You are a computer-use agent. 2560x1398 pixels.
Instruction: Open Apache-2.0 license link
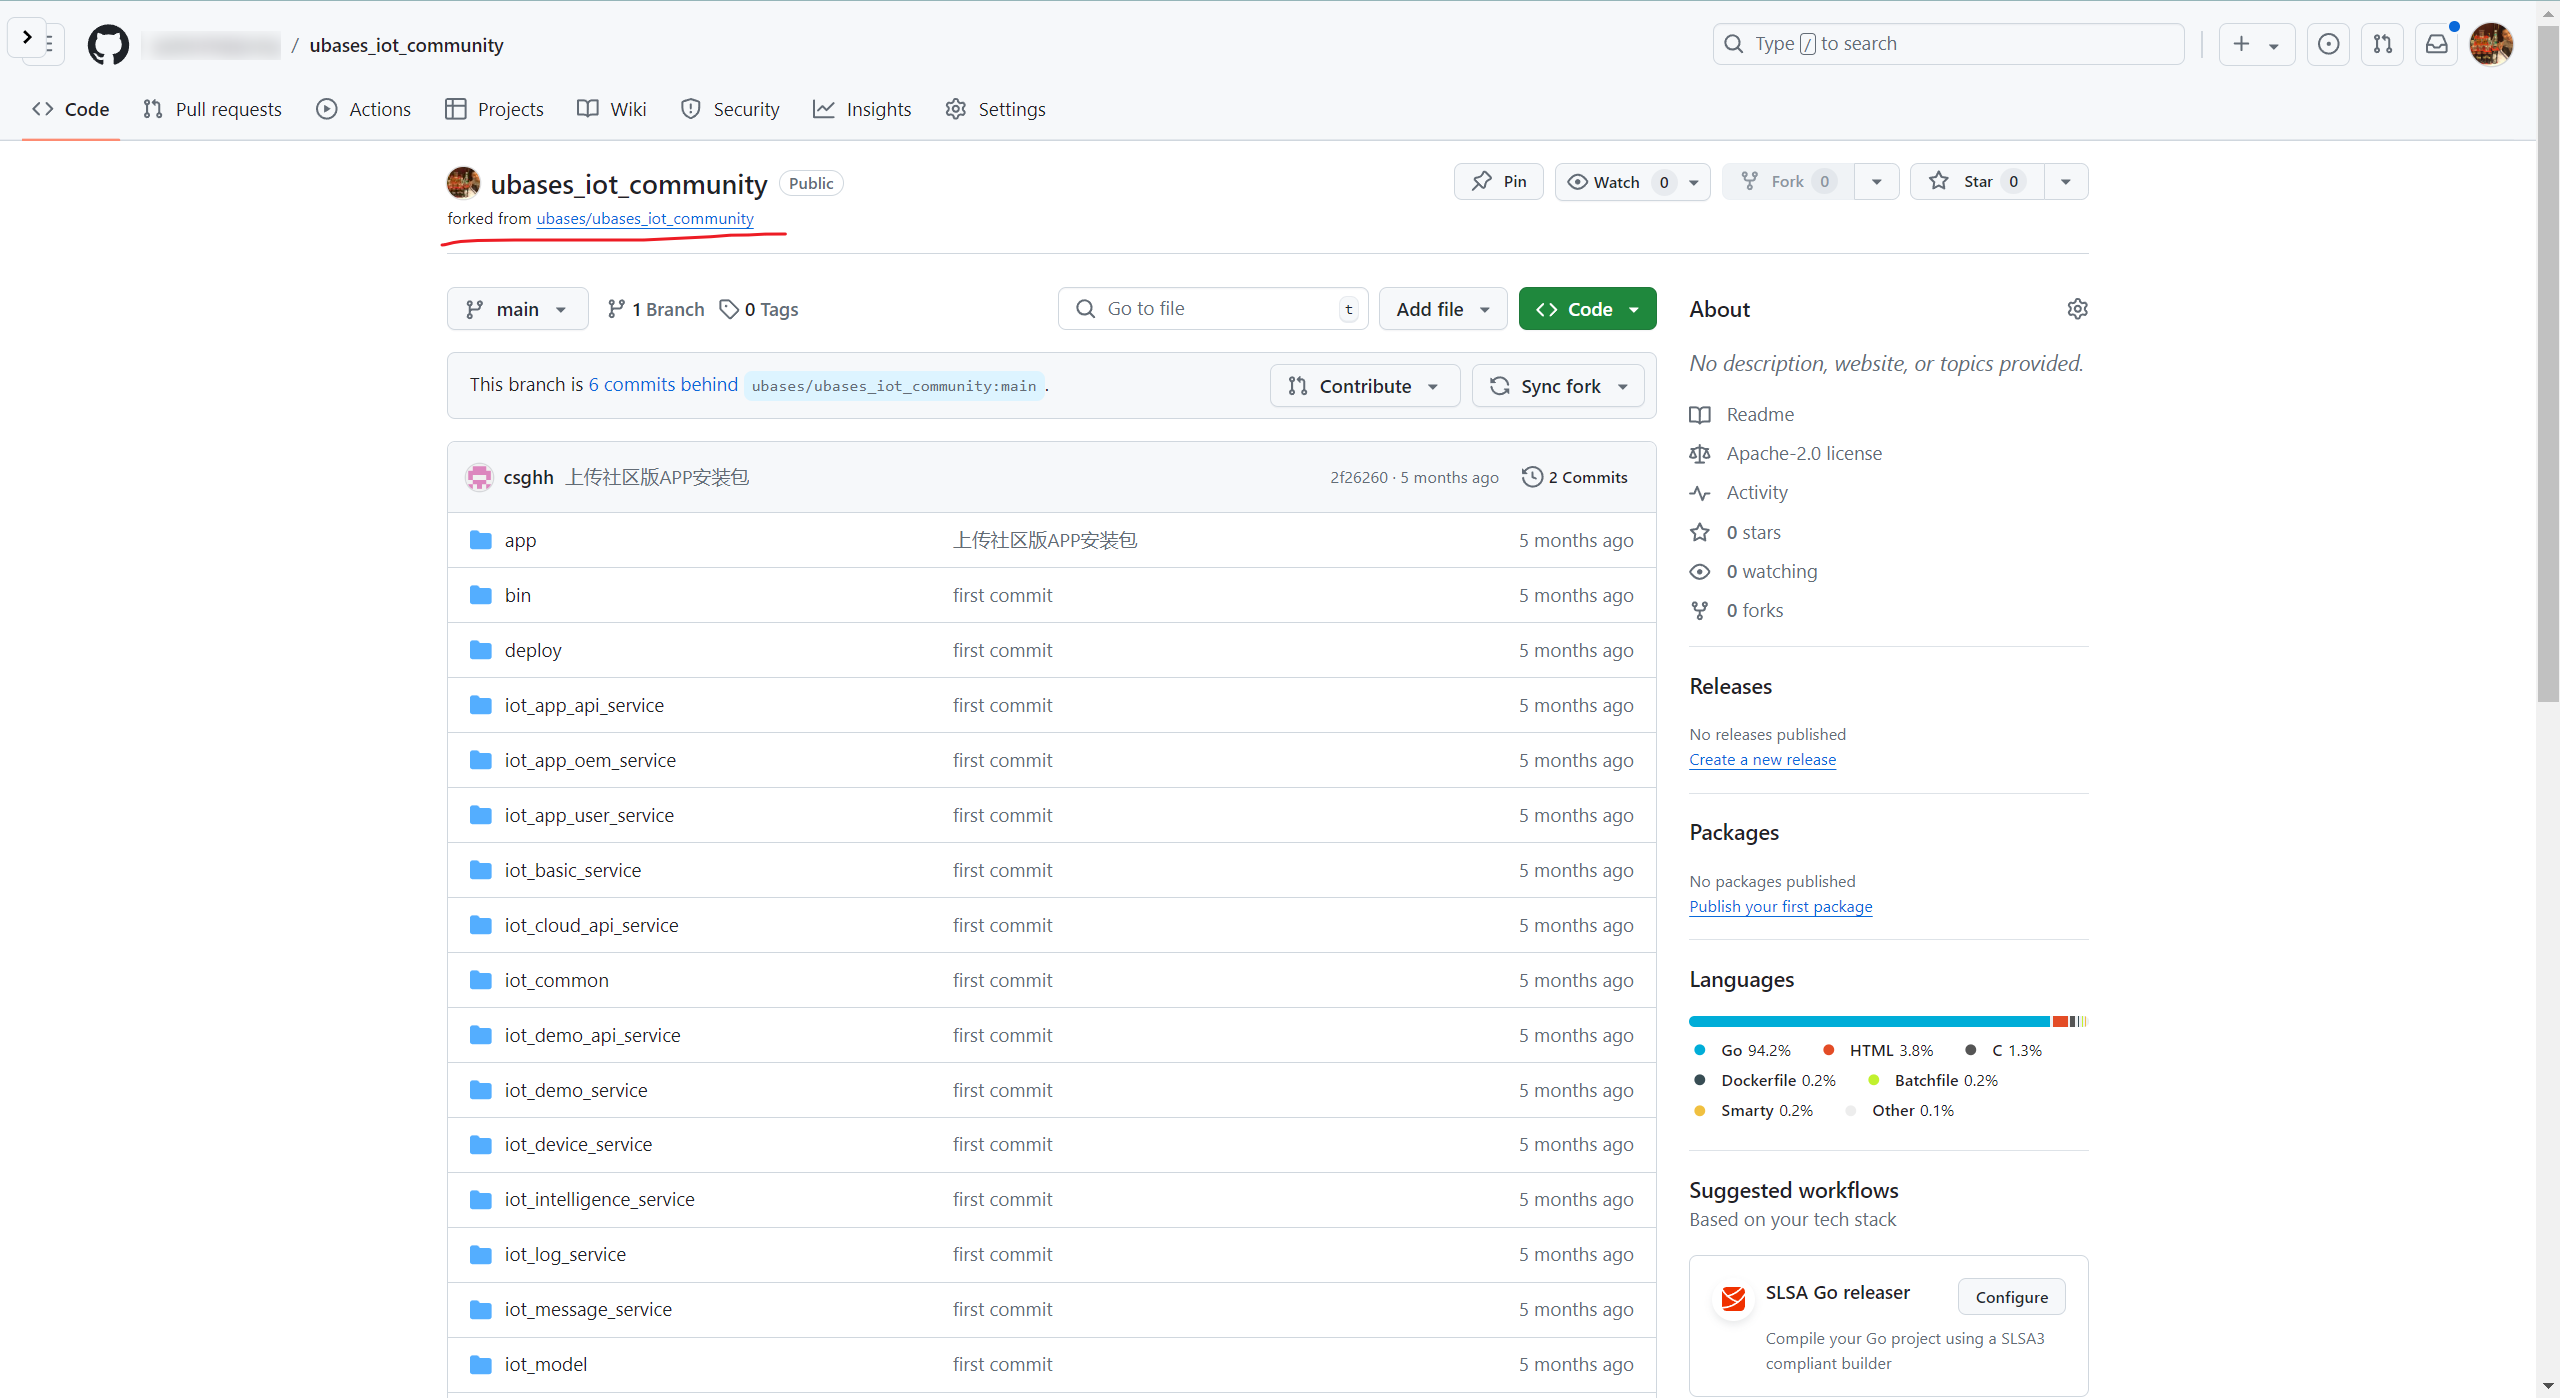1804,453
